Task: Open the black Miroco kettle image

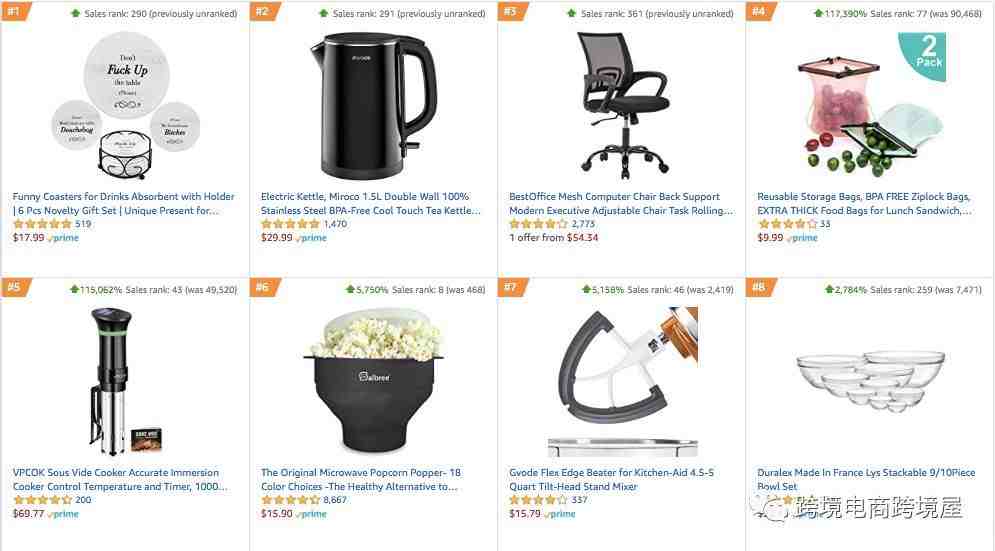Action: coord(373,105)
